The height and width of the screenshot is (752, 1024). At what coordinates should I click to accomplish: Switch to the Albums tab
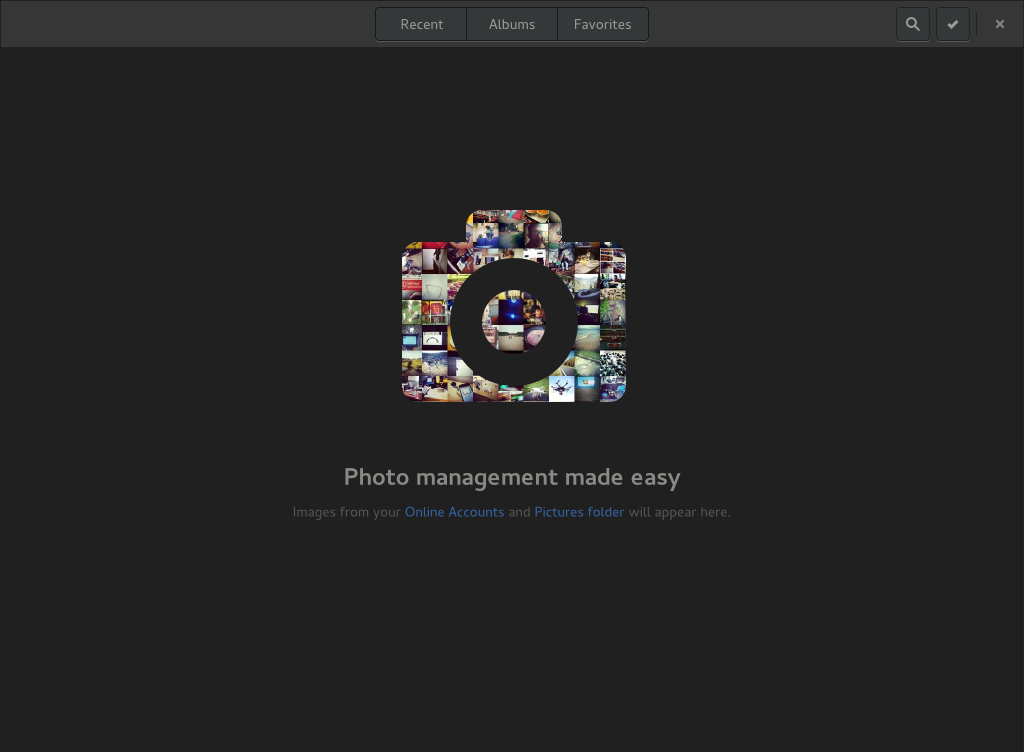512,24
